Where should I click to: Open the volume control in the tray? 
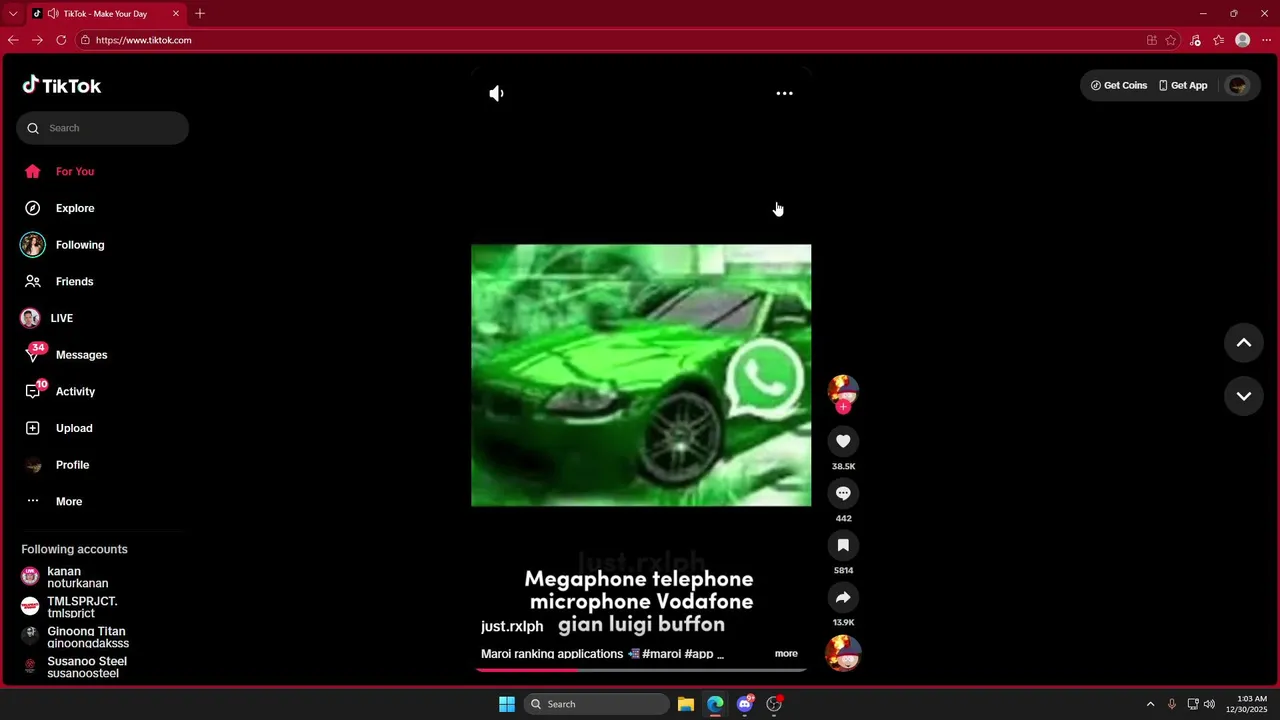[x=1209, y=704]
